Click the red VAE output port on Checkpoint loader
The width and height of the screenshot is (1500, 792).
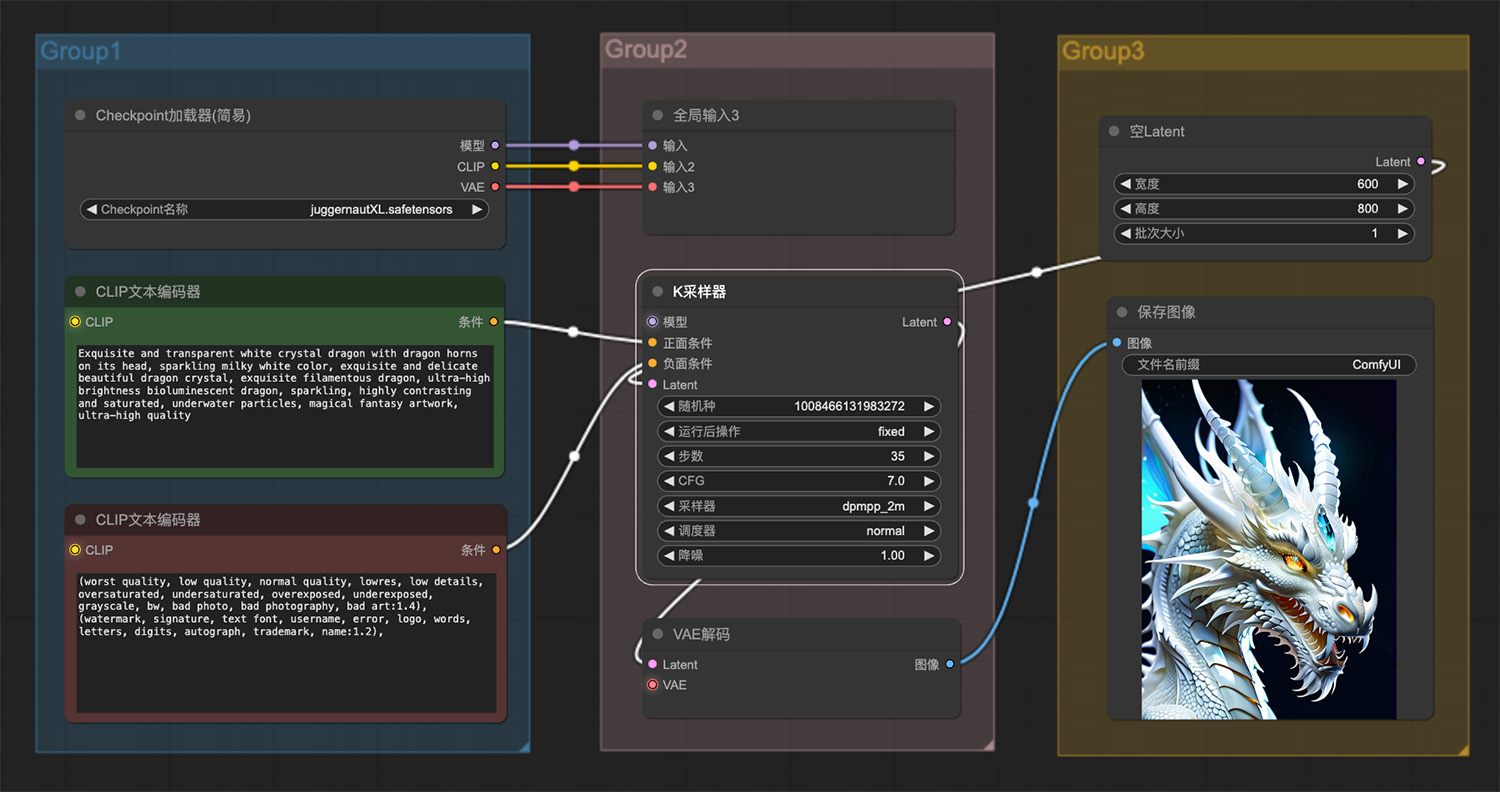click(x=495, y=187)
